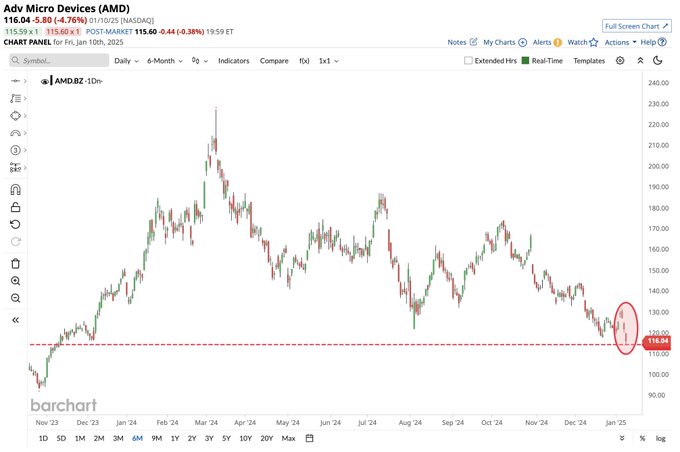Toggle the magnet snap mode

pos(15,190)
